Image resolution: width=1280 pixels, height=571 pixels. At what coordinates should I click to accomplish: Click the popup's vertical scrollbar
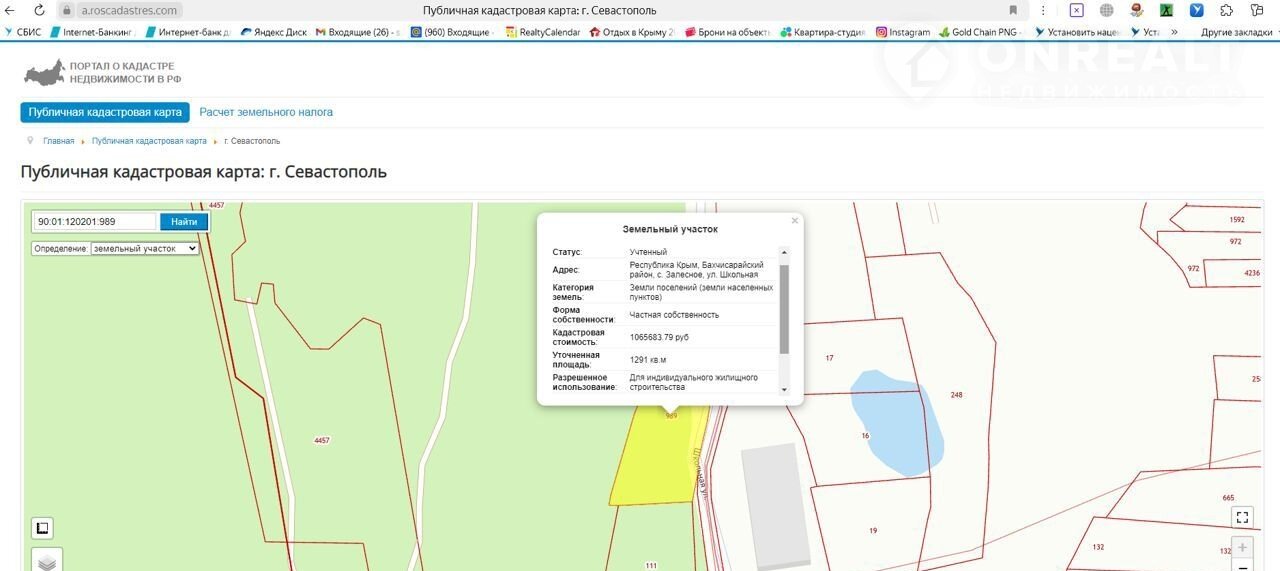(x=784, y=310)
